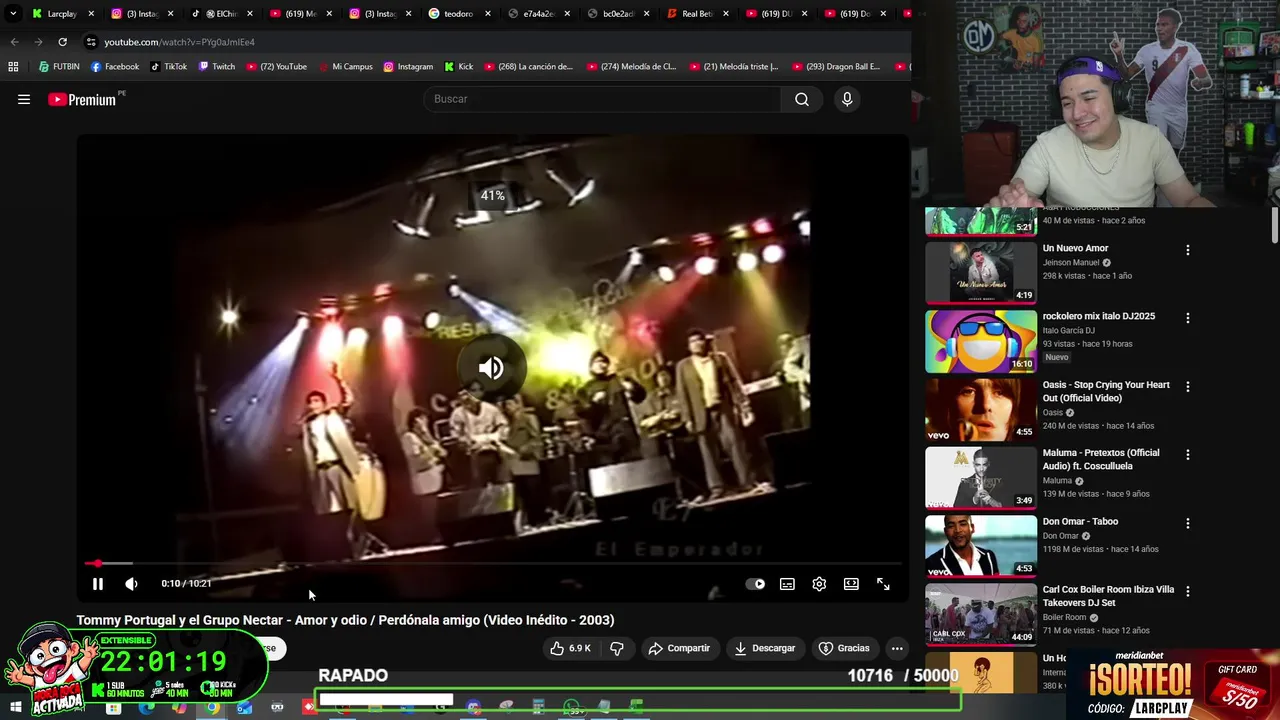The height and width of the screenshot is (720, 1280).
Task: Open the (72) YouTube bookmark
Action: [276, 67]
